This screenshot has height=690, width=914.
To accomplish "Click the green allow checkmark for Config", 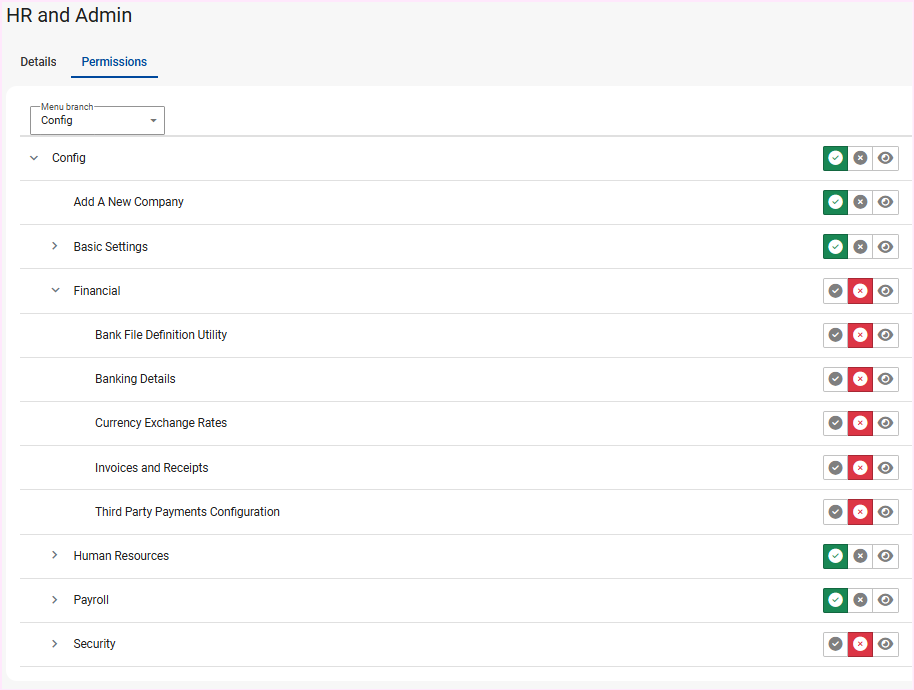I will [x=835, y=158].
